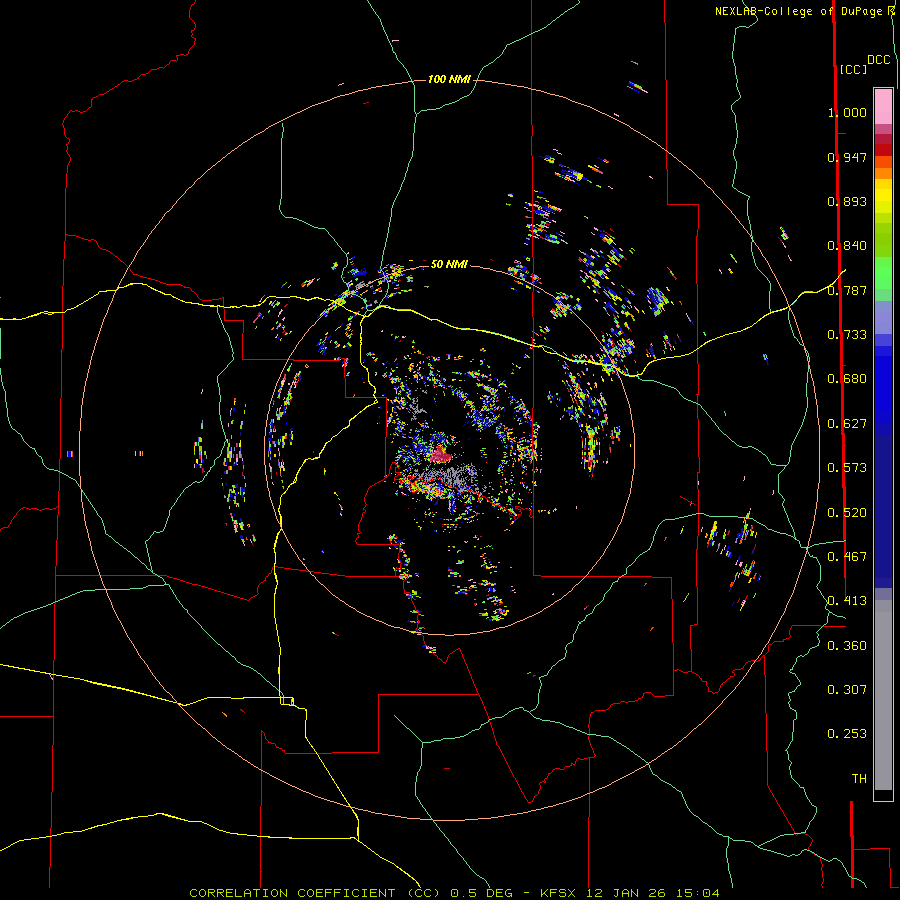900x900 pixels.
Task: Click the 0.787 scale value
Action: 847,290
